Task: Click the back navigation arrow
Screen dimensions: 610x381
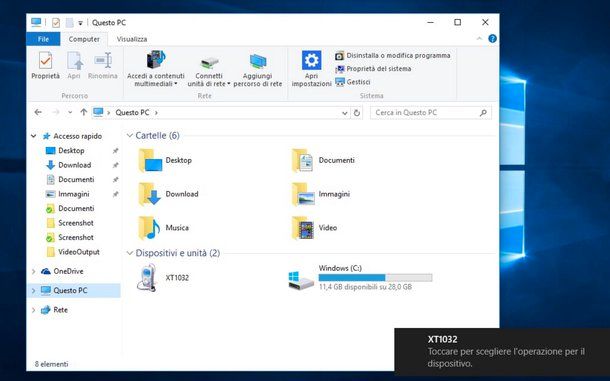Action: (x=38, y=112)
